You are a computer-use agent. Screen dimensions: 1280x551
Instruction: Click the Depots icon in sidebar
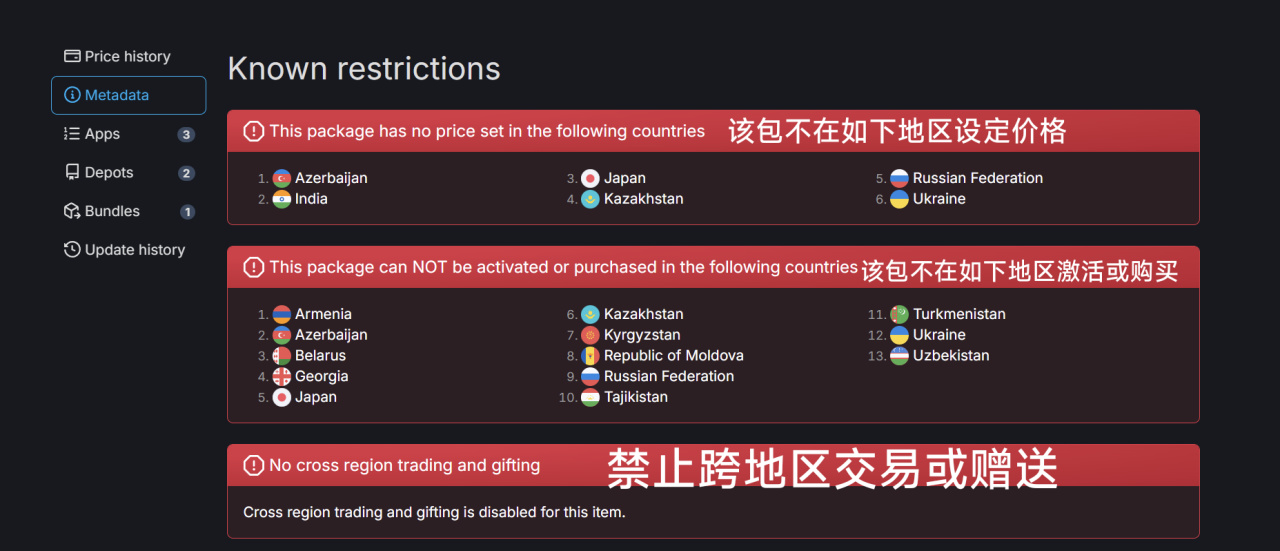(72, 172)
